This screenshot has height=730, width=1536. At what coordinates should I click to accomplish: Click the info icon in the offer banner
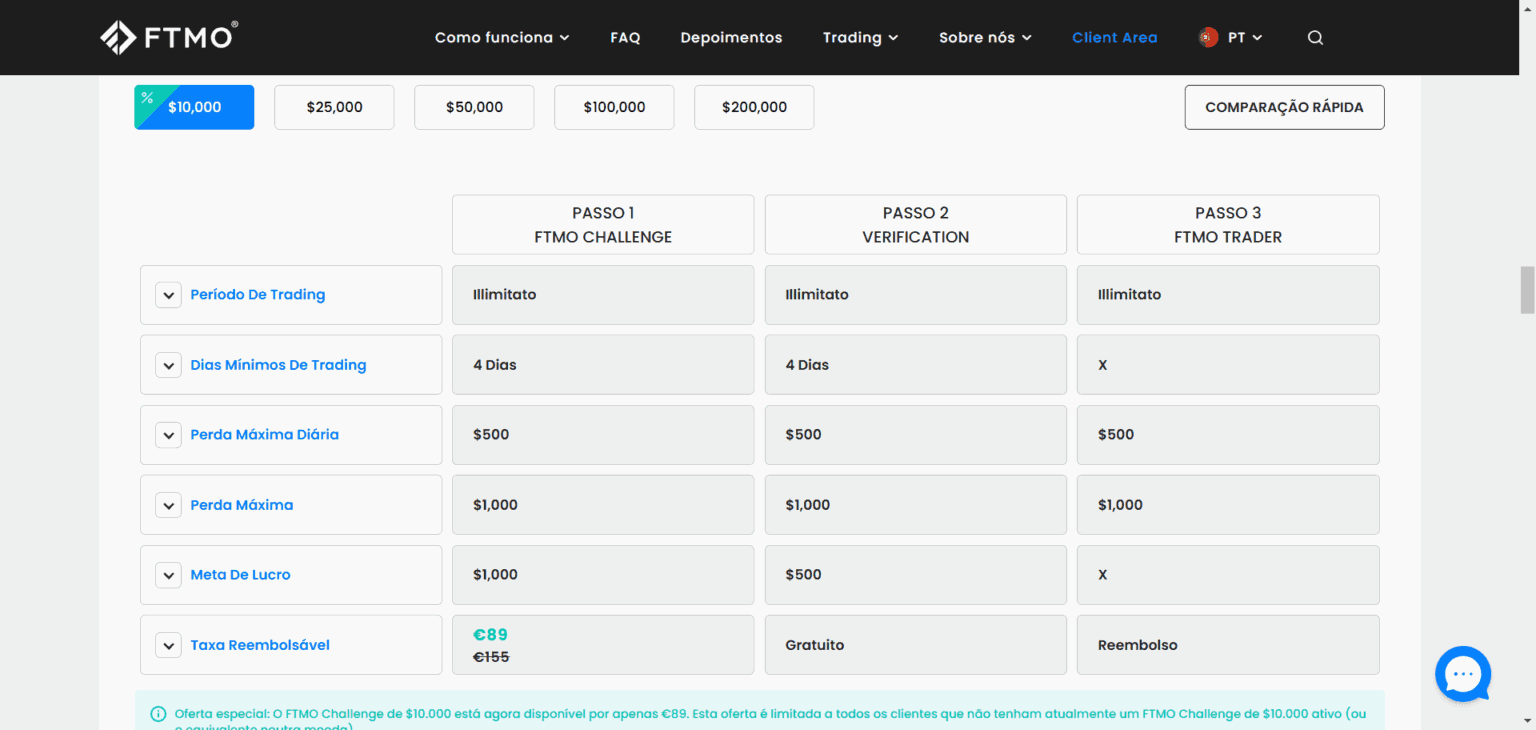point(158,713)
